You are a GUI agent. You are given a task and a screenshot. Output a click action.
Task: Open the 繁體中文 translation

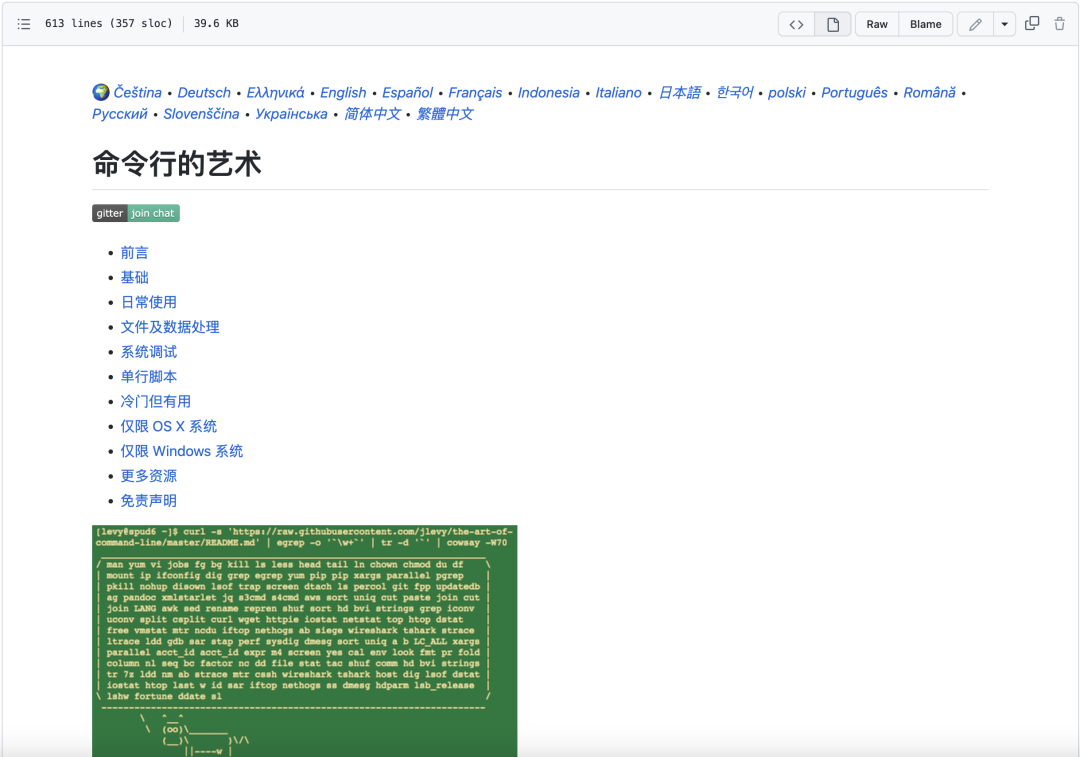click(x=445, y=114)
